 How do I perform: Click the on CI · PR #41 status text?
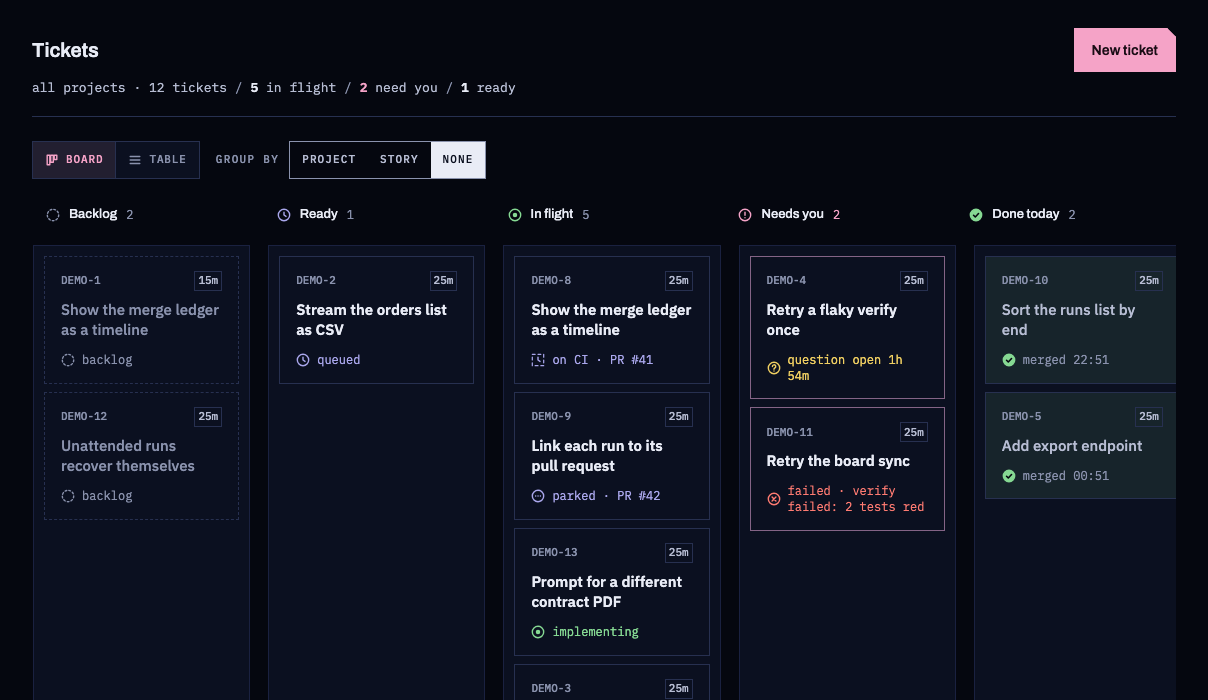pos(602,360)
